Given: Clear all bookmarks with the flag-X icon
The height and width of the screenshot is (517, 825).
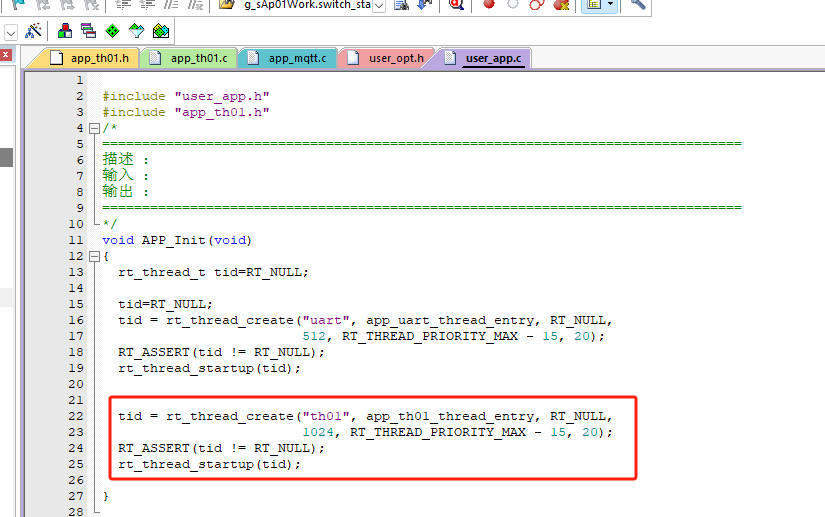Looking at the screenshot, I should pyautogui.click(x=92, y=4).
